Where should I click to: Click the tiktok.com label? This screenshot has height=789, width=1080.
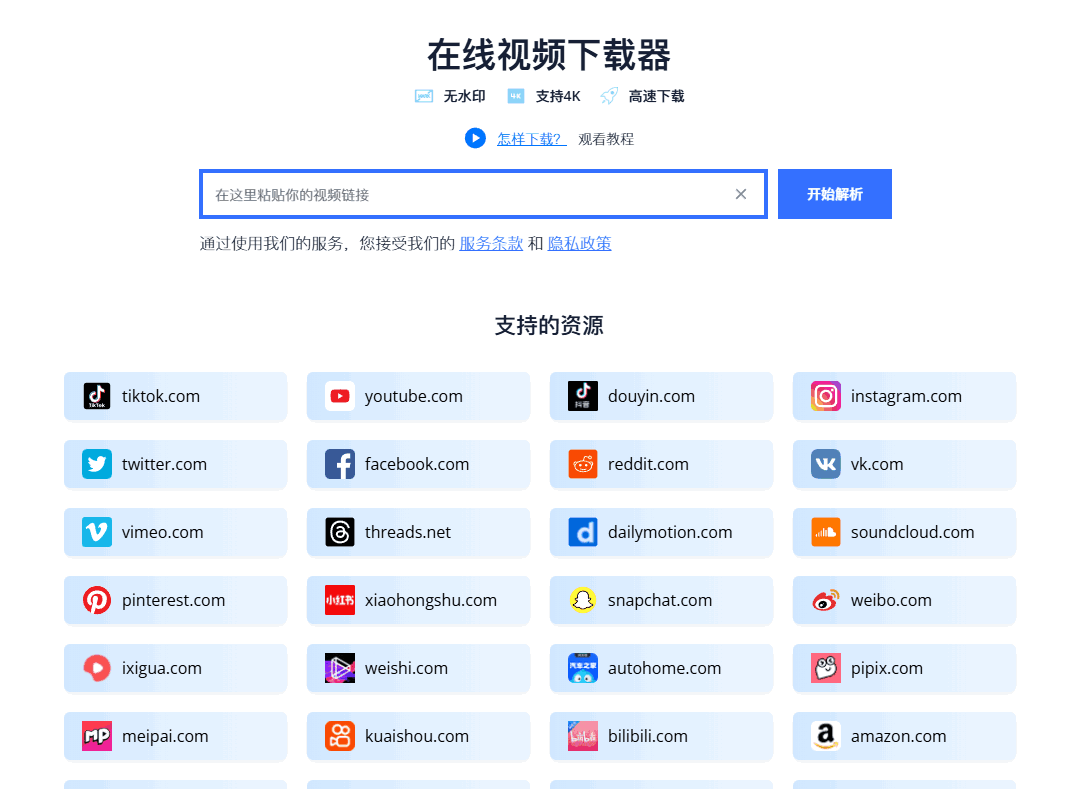[x=161, y=397]
